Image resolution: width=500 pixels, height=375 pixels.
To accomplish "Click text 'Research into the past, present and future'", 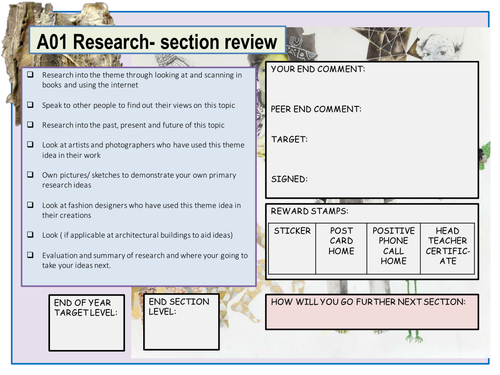I will [x=113, y=125].
